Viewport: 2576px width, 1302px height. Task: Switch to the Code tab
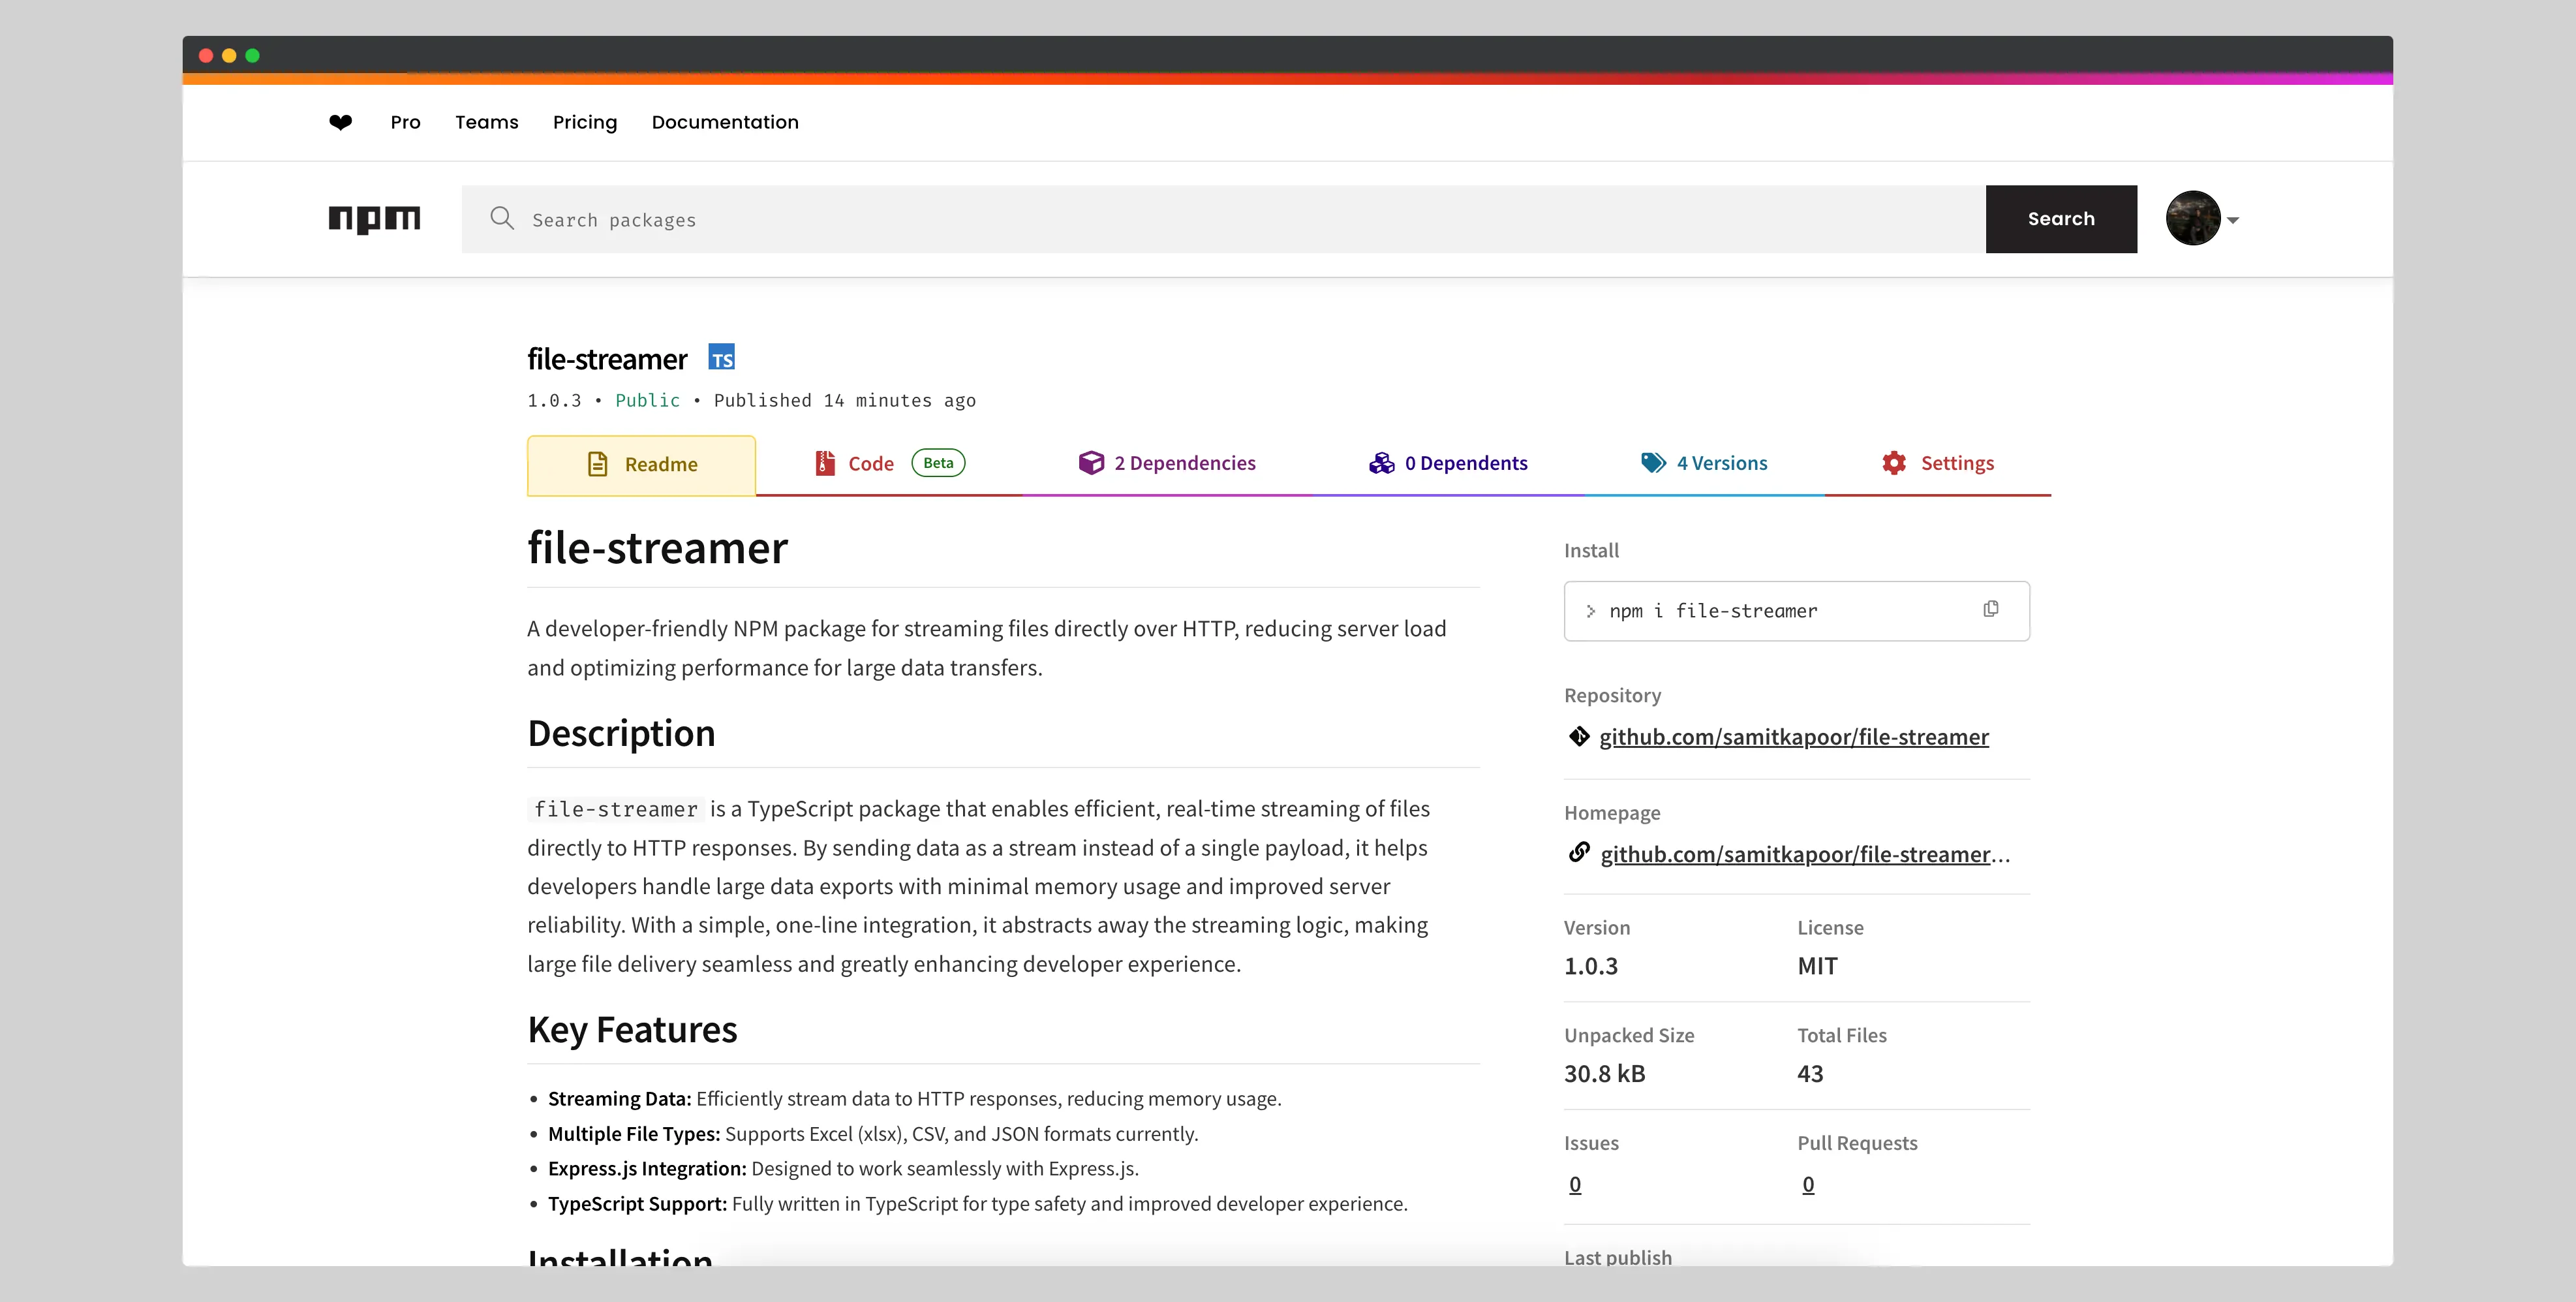pyautogui.click(x=870, y=464)
